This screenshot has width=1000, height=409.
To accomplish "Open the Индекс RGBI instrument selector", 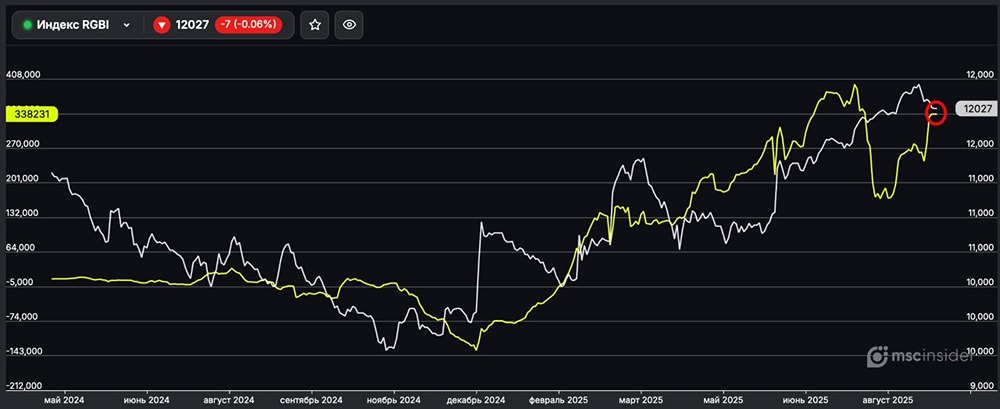I will [x=75, y=25].
